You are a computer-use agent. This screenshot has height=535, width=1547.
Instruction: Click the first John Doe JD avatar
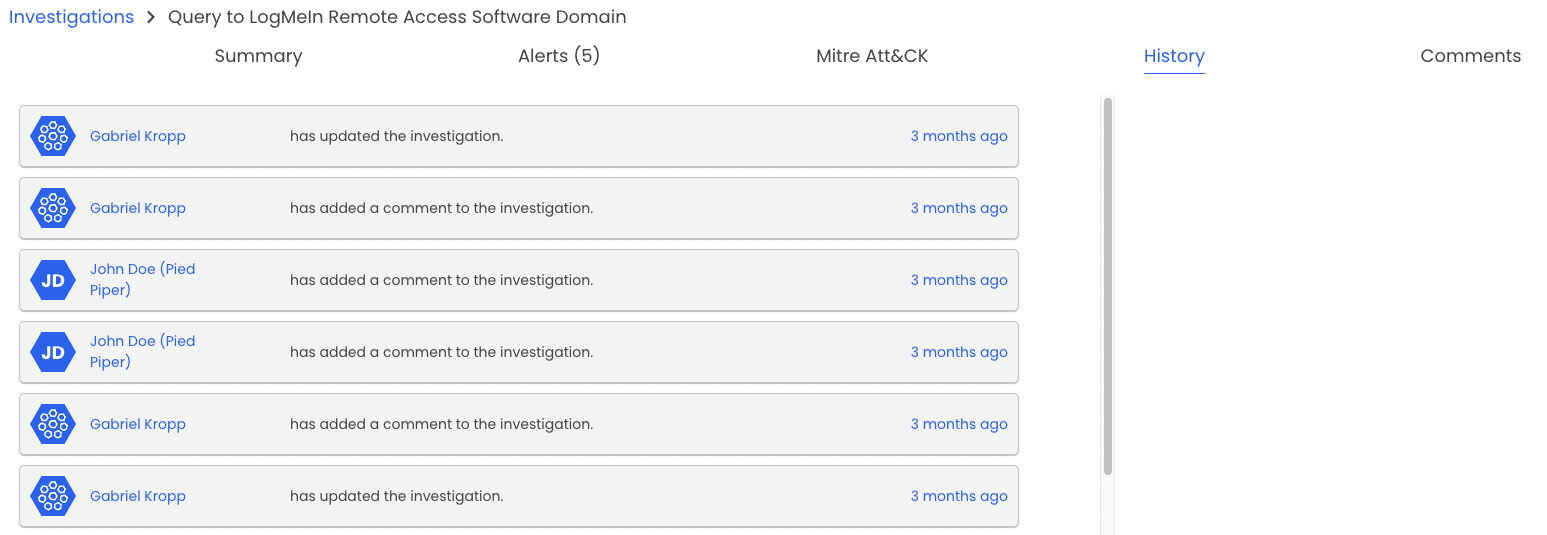coord(53,280)
